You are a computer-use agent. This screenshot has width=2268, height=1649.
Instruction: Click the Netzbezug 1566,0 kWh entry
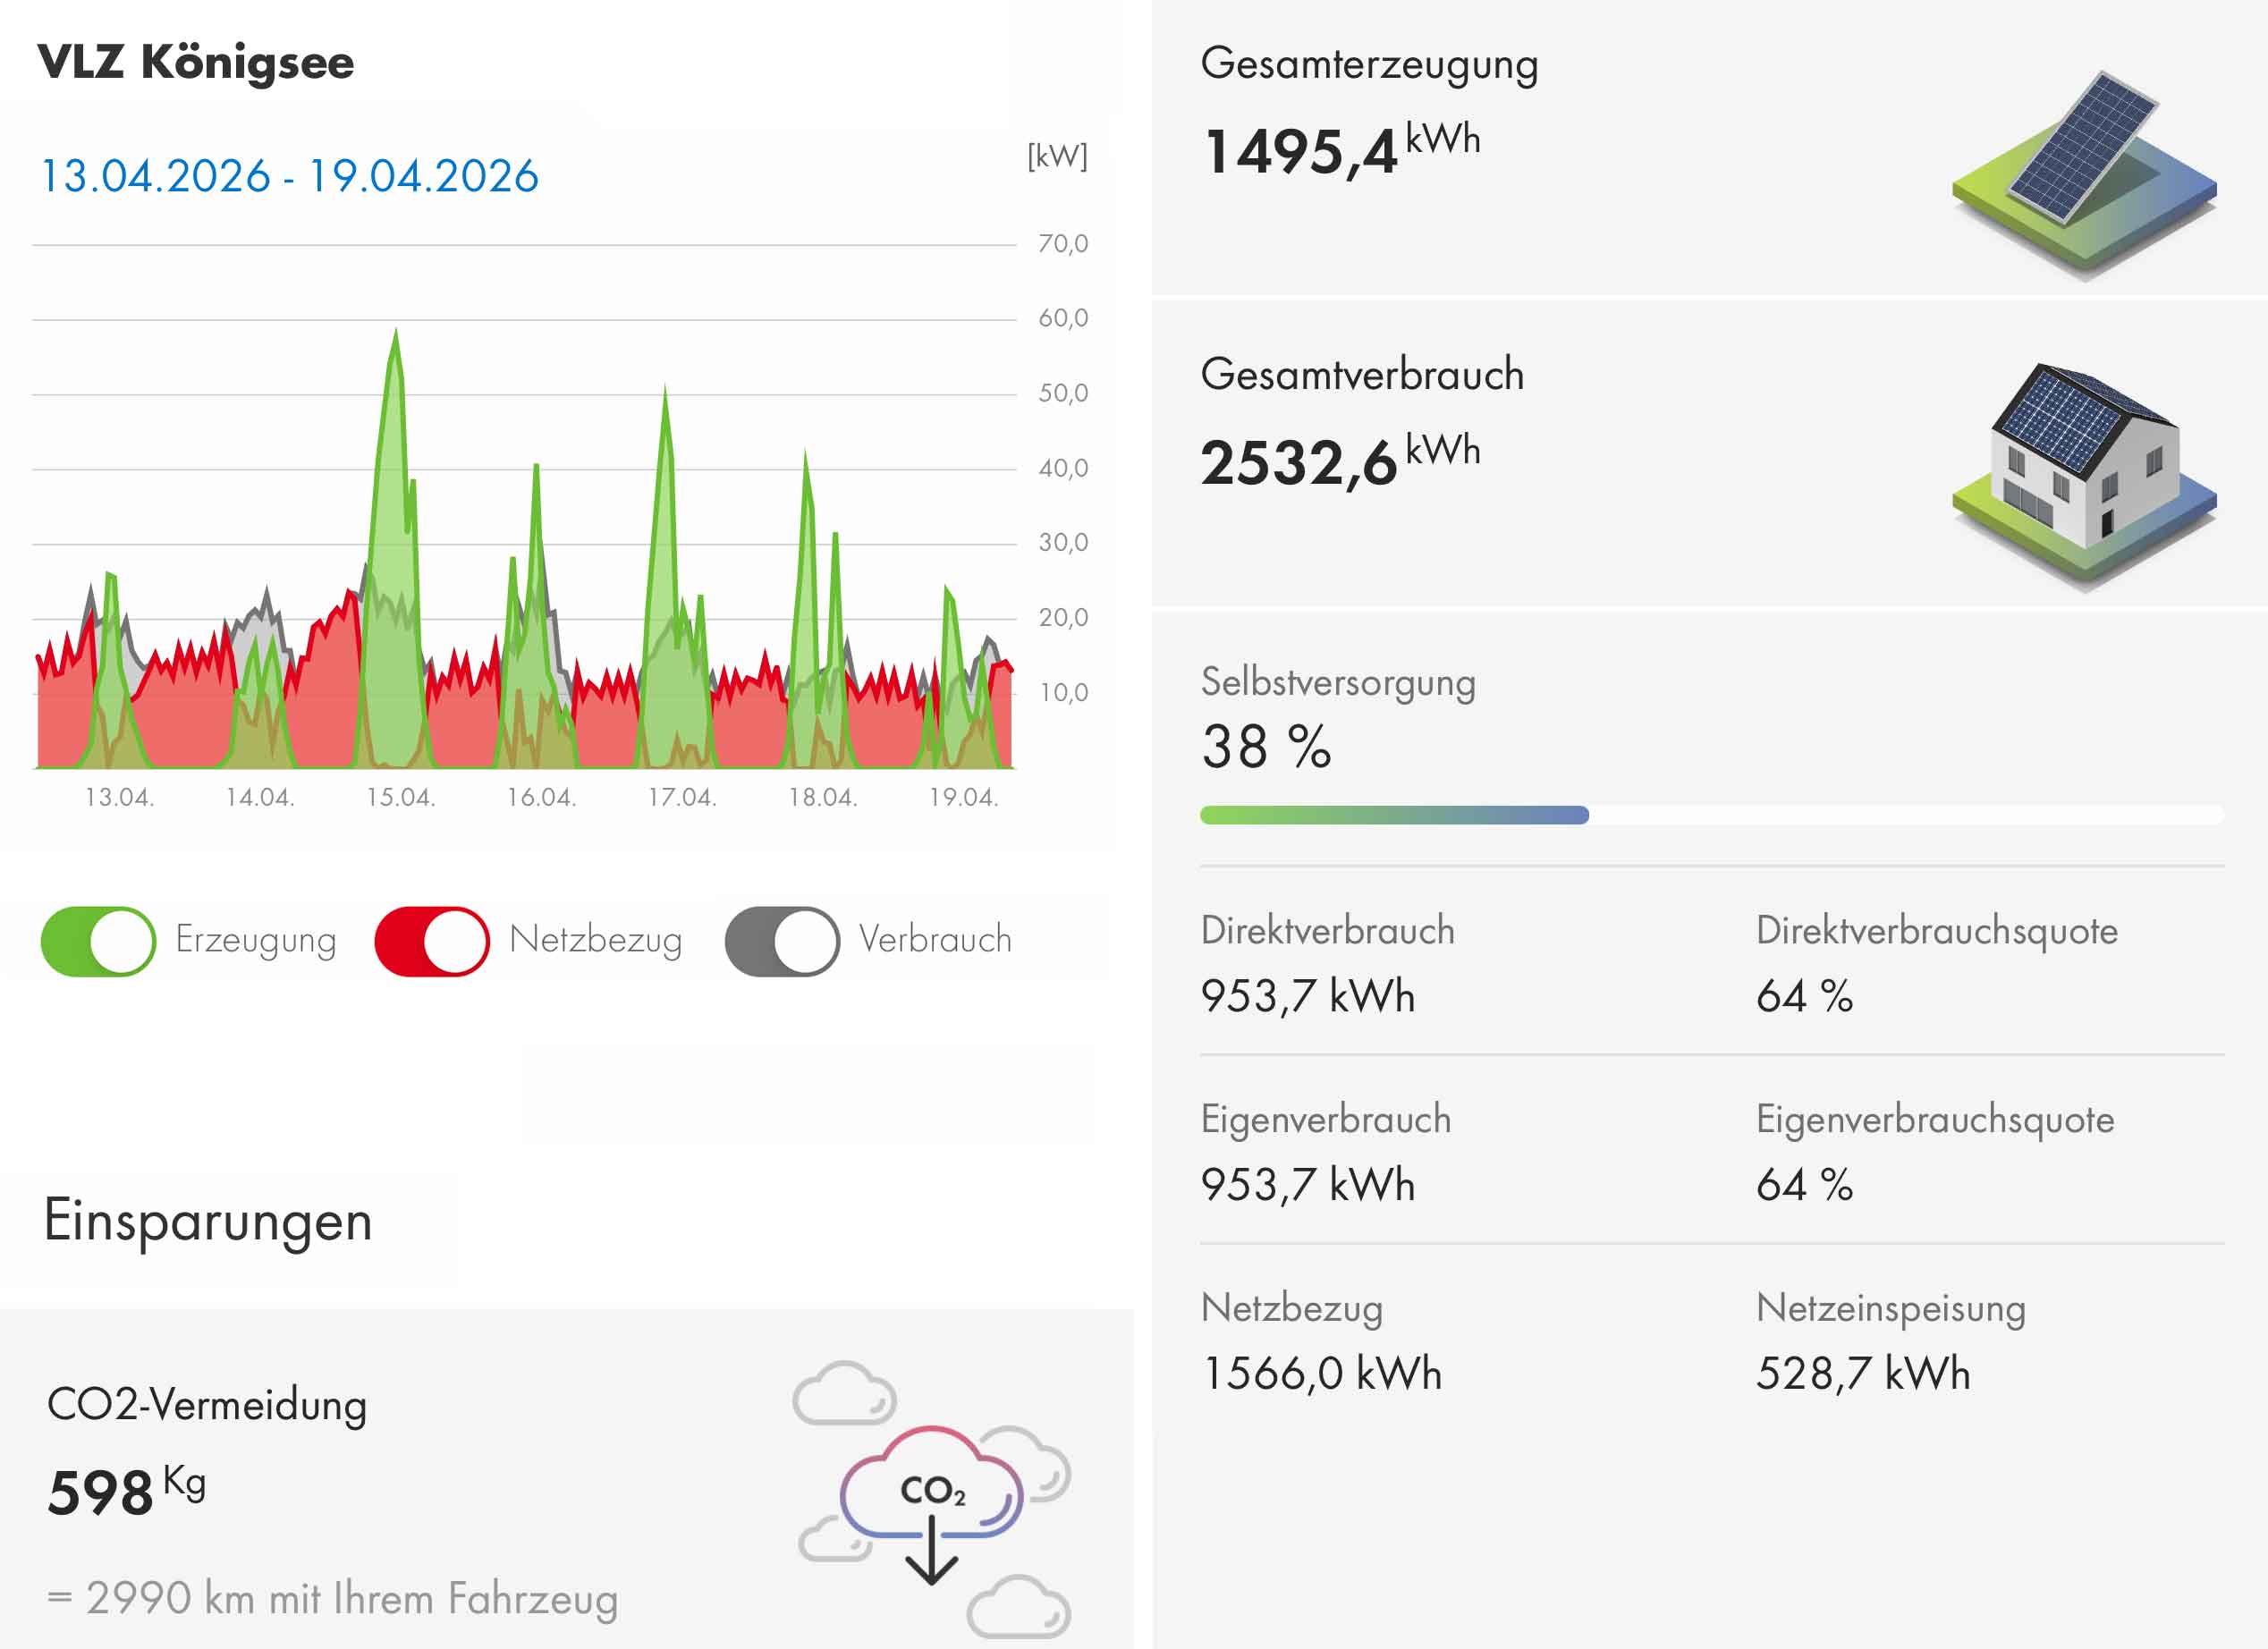tap(1321, 1372)
